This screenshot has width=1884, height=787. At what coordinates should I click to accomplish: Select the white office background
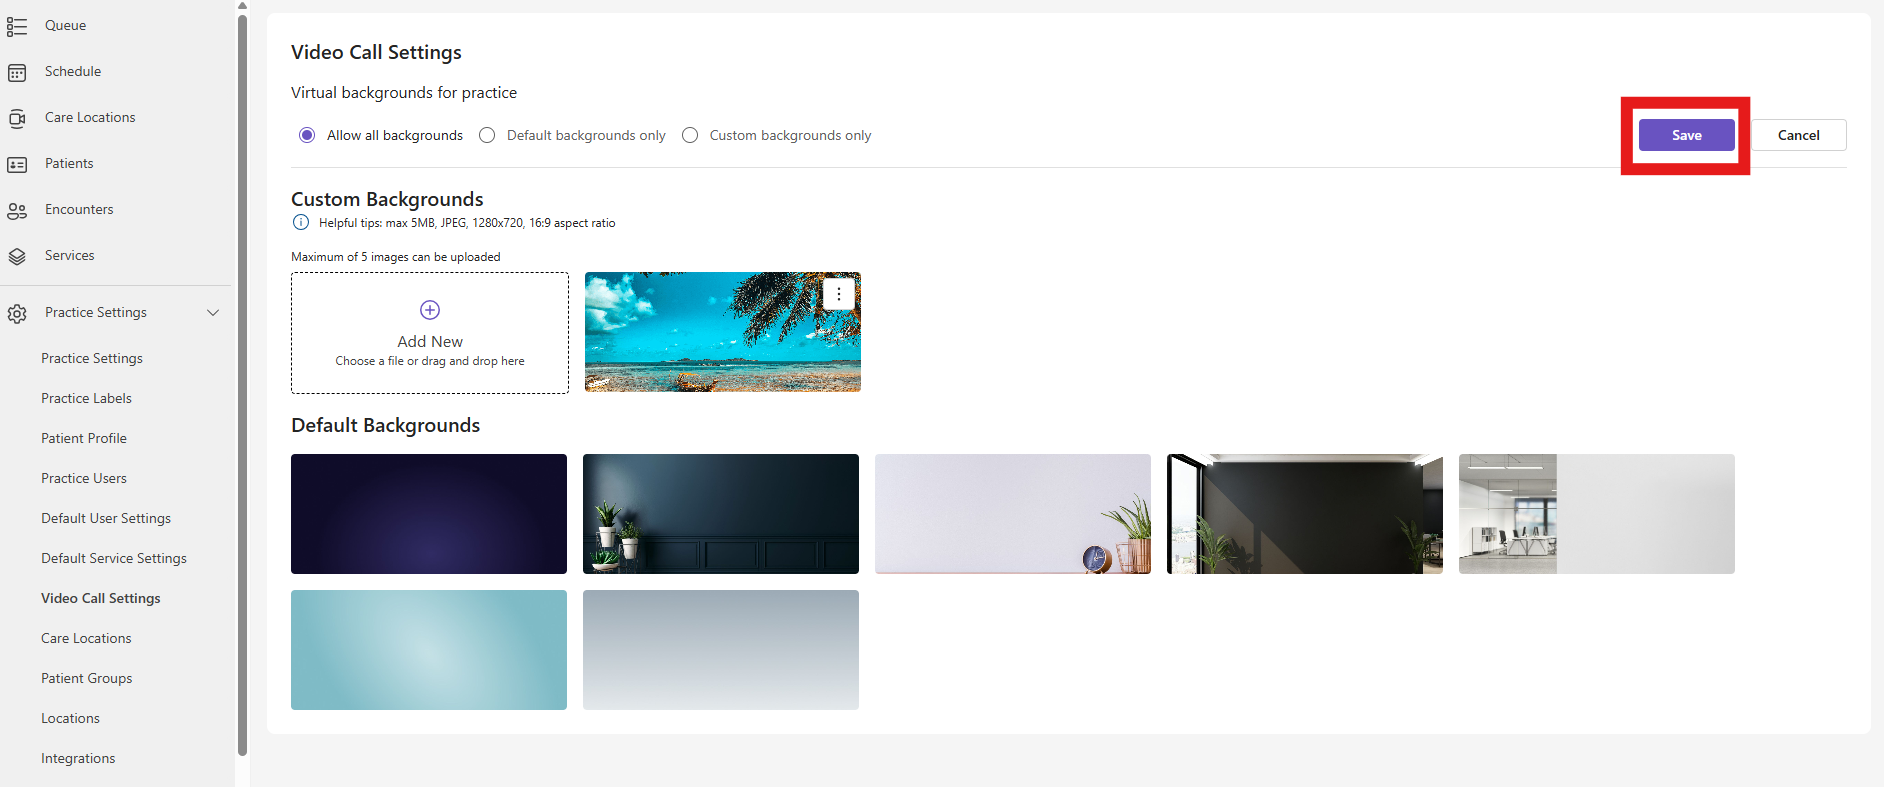[x=1597, y=514]
